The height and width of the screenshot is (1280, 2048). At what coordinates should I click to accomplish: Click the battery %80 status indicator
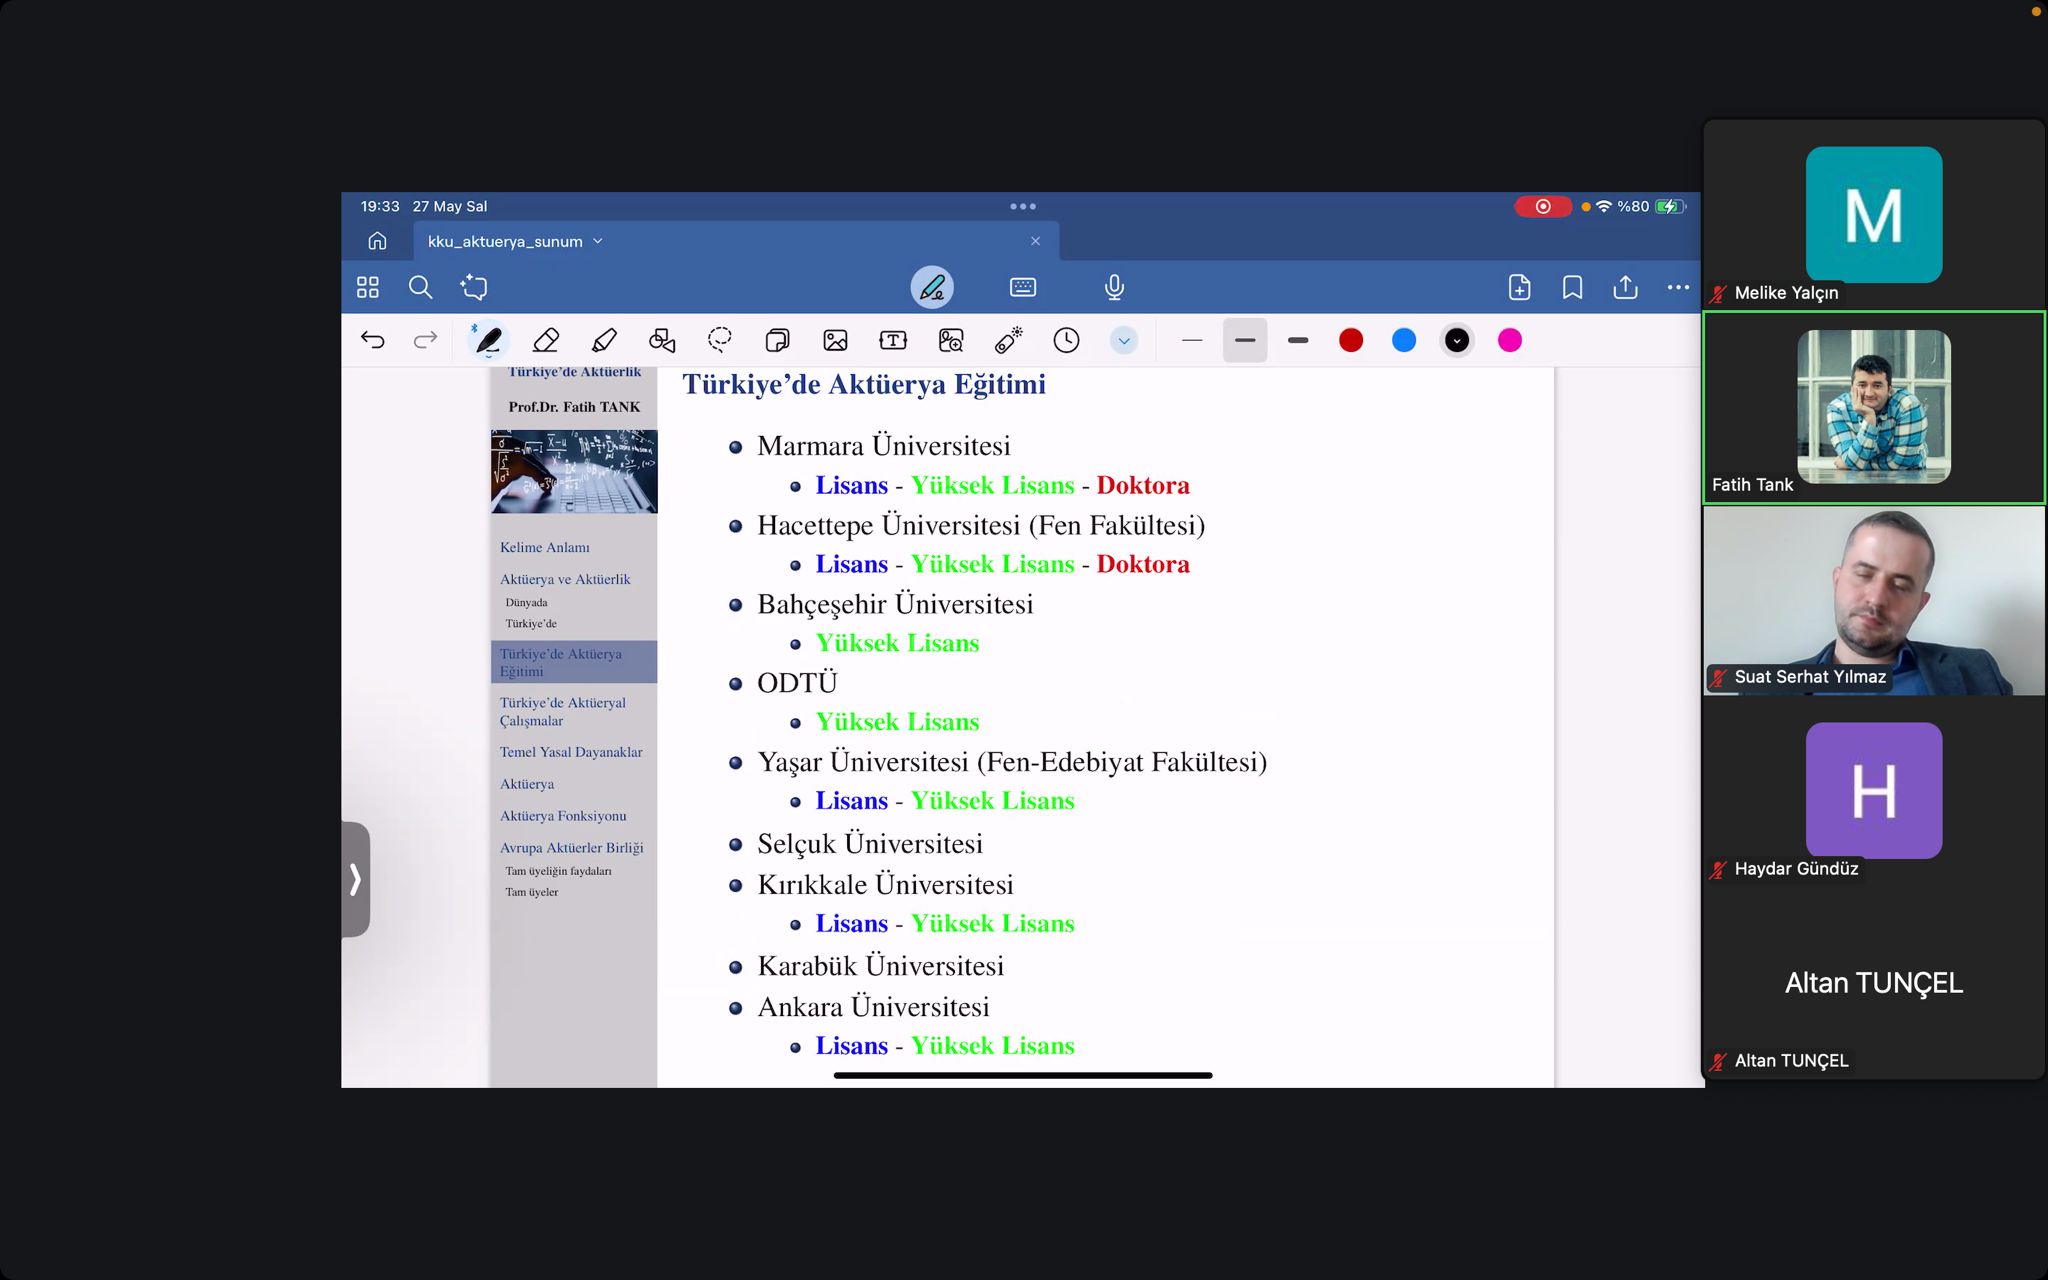click(x=1652, y=206)
